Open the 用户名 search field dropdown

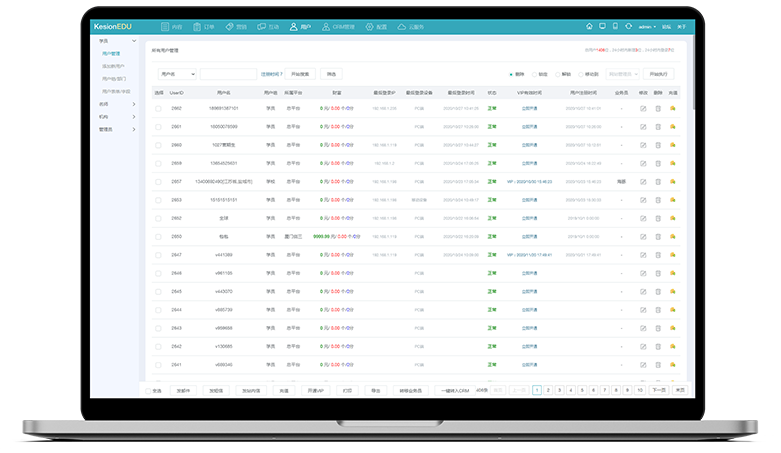coord(177,74)
